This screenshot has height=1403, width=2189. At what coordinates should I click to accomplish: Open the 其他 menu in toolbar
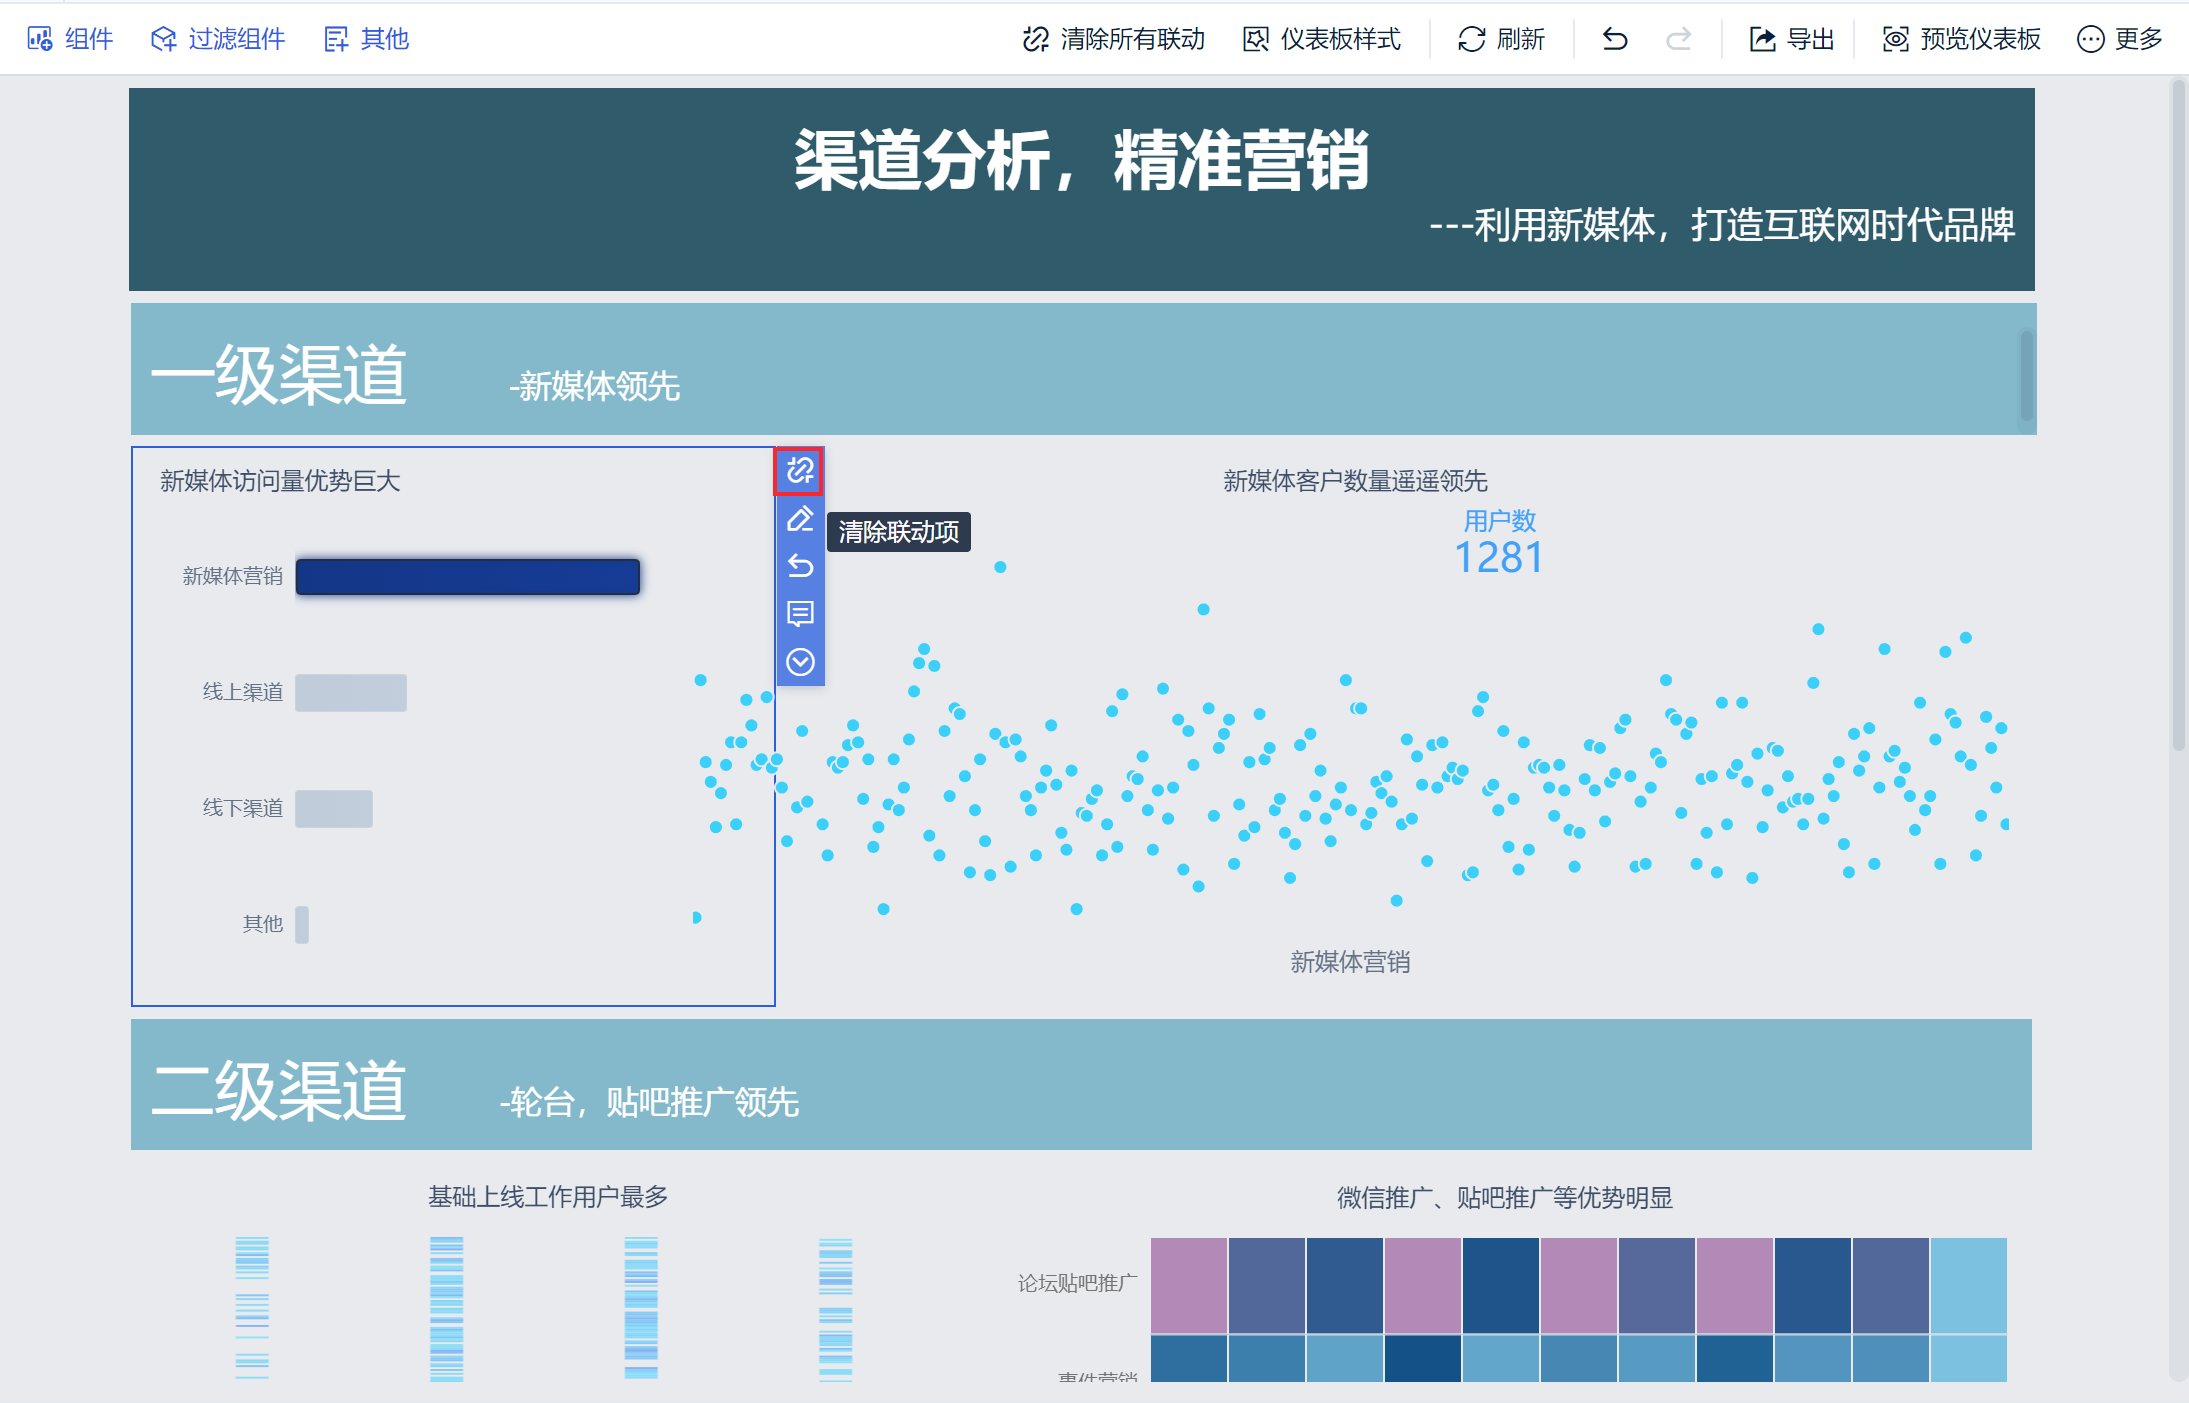[x=367, y=39]
